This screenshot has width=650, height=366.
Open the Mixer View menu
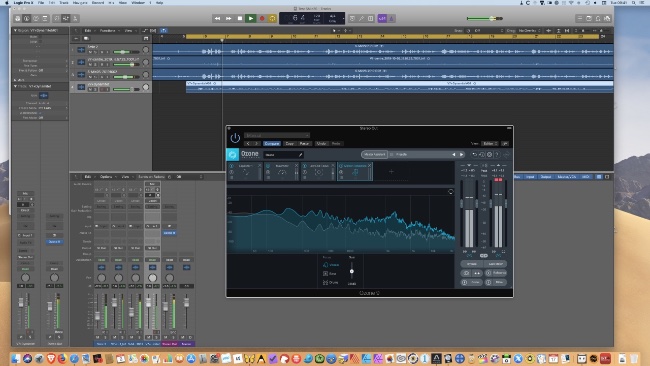pyautogui.click(x=125, y=177)
